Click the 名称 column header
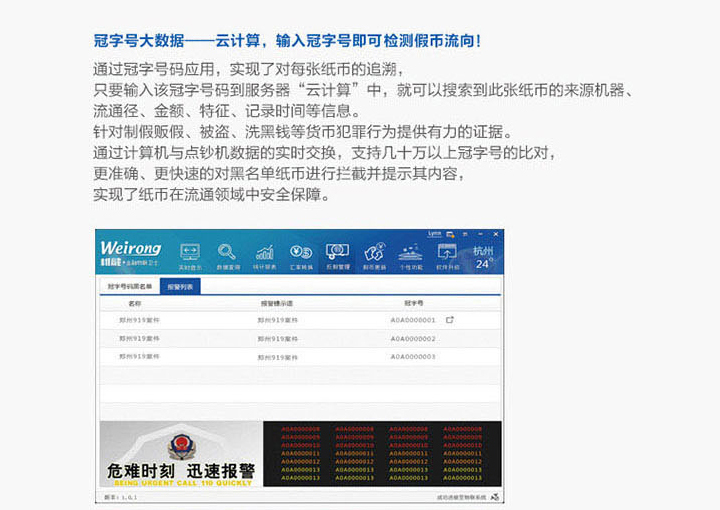Image resolution: width=720 pixels, height=510 pixels. [135, 302]
